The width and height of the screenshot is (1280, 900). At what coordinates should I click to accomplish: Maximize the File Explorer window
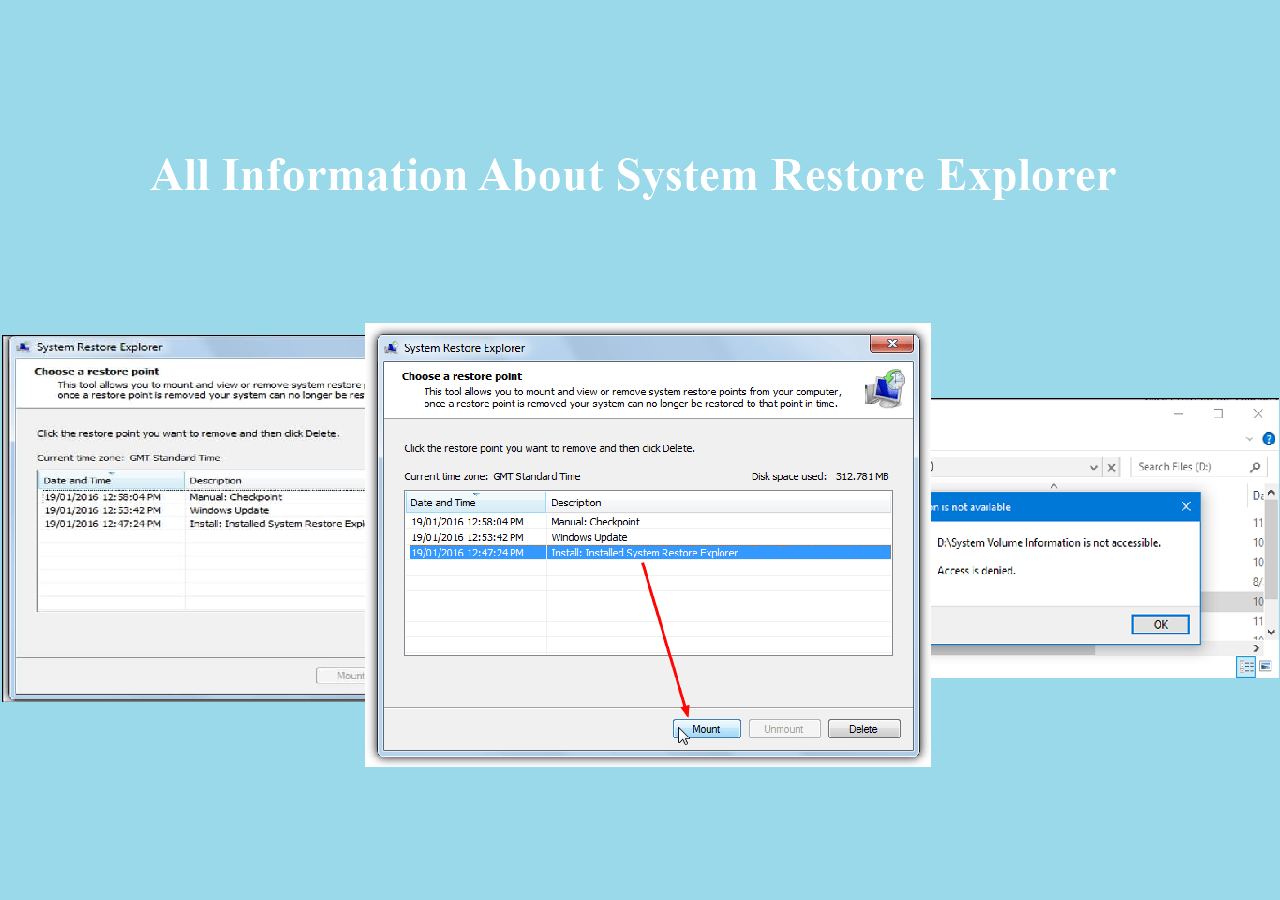pos(1219,414)
